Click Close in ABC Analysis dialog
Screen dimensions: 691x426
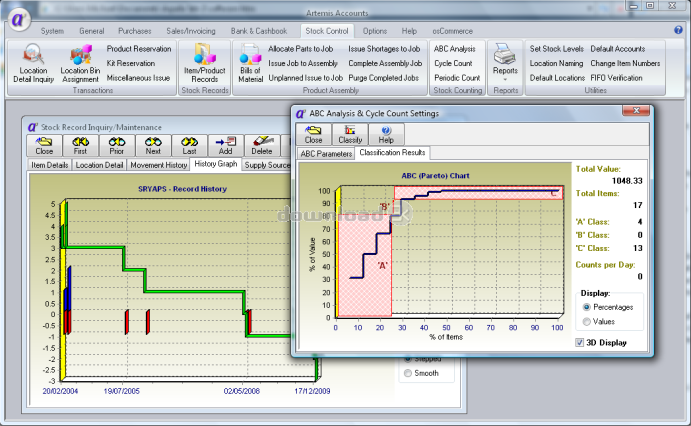coord(313,135)
